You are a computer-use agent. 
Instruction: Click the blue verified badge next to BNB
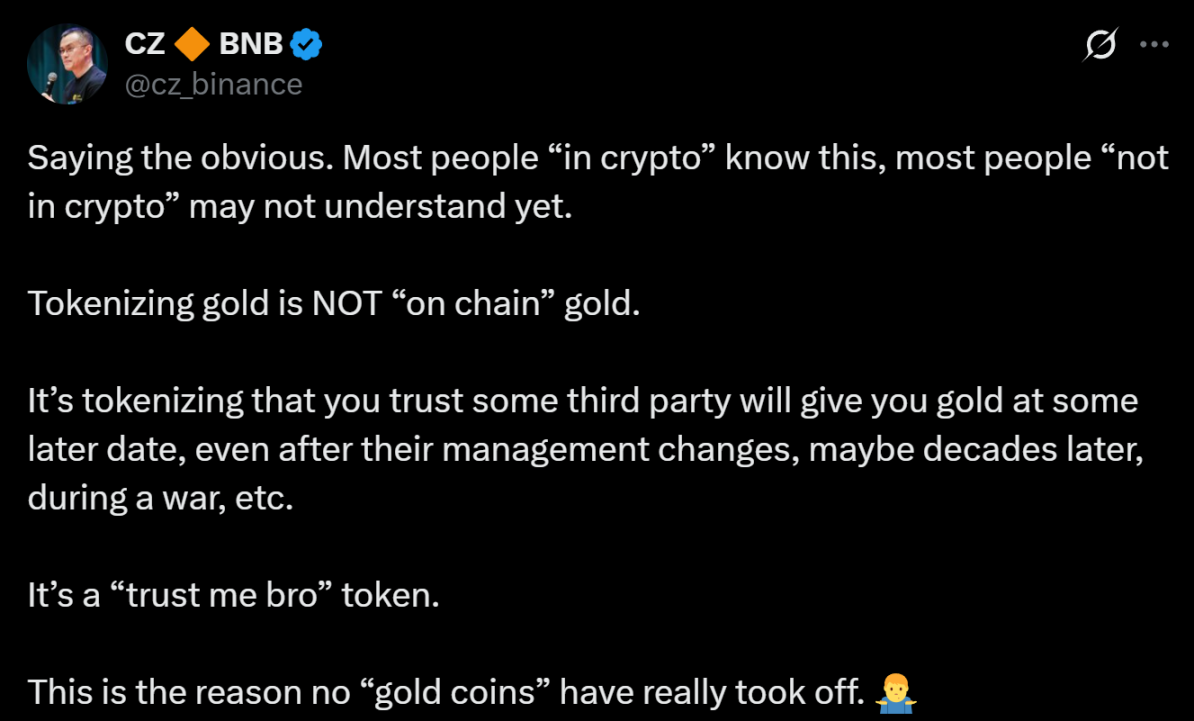coord(305,43)
